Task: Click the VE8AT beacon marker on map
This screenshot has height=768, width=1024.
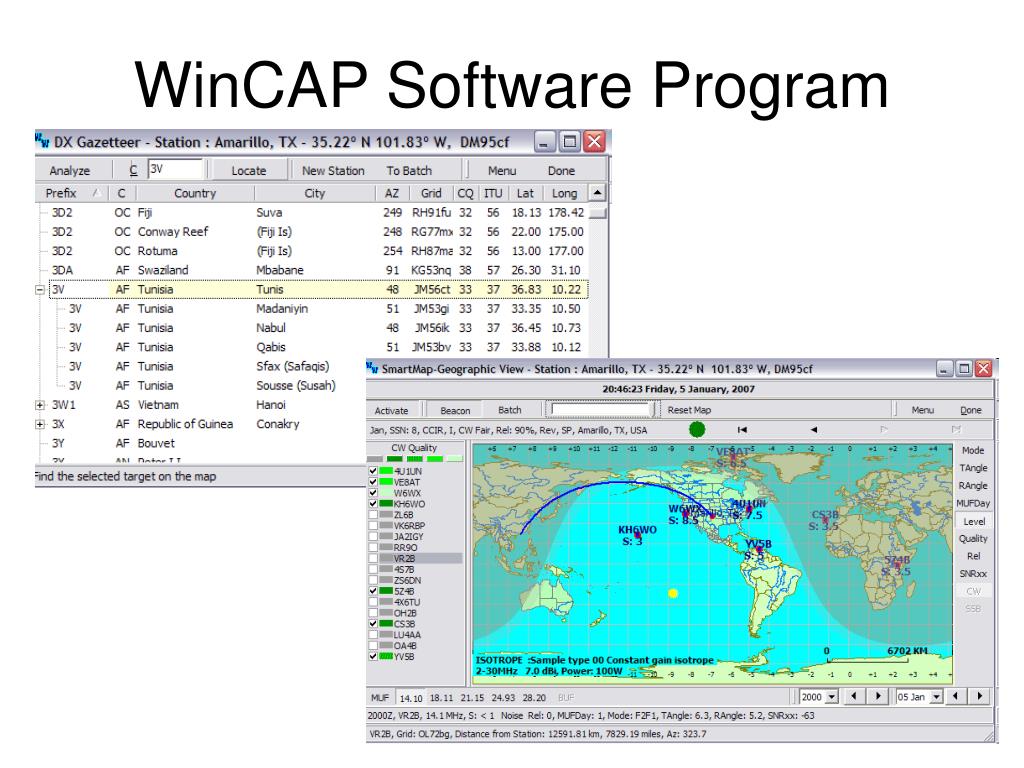Action: (733, 458)
